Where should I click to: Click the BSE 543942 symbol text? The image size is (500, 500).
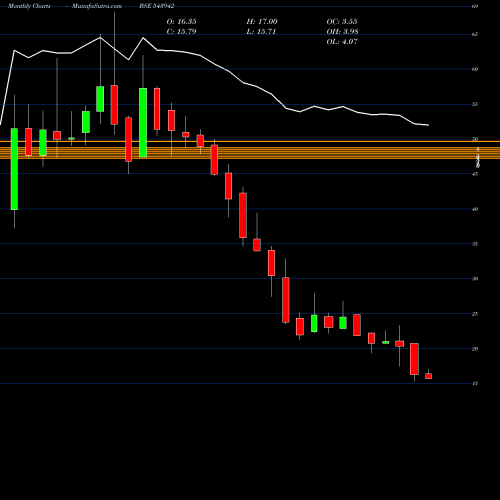(157, 6)
